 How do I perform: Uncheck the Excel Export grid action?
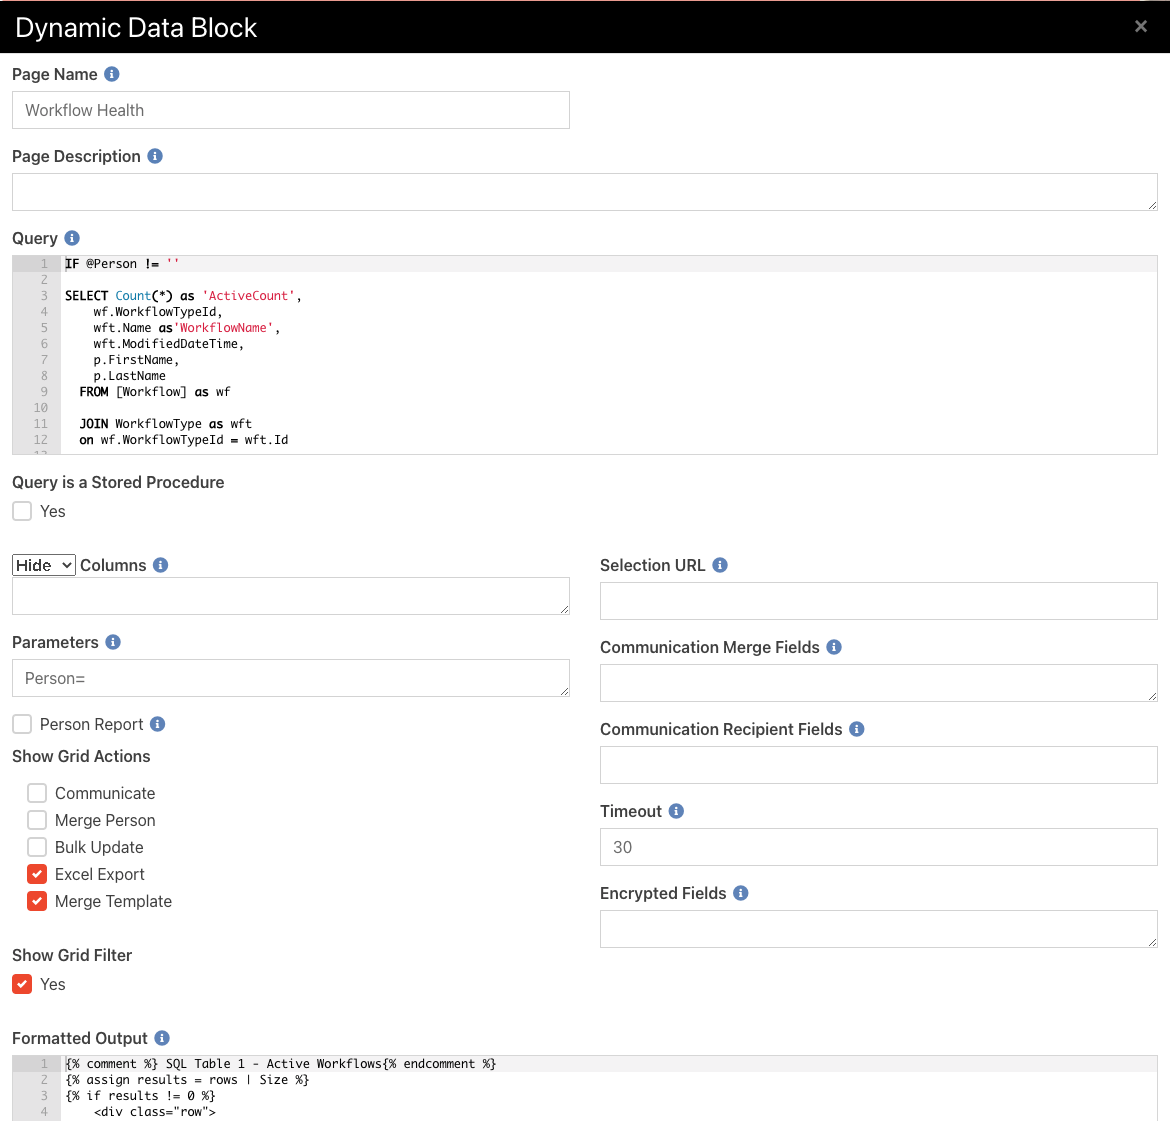[x=37, y=874]
